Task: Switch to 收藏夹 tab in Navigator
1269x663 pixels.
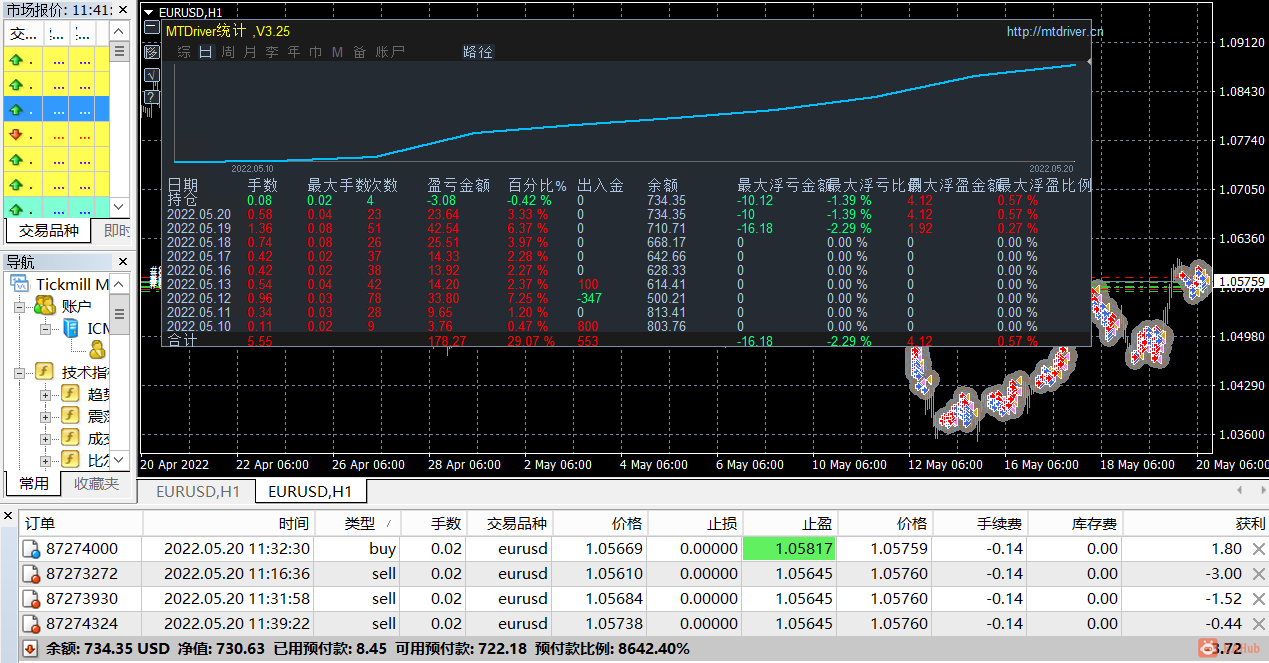Action: coord(95,483)
